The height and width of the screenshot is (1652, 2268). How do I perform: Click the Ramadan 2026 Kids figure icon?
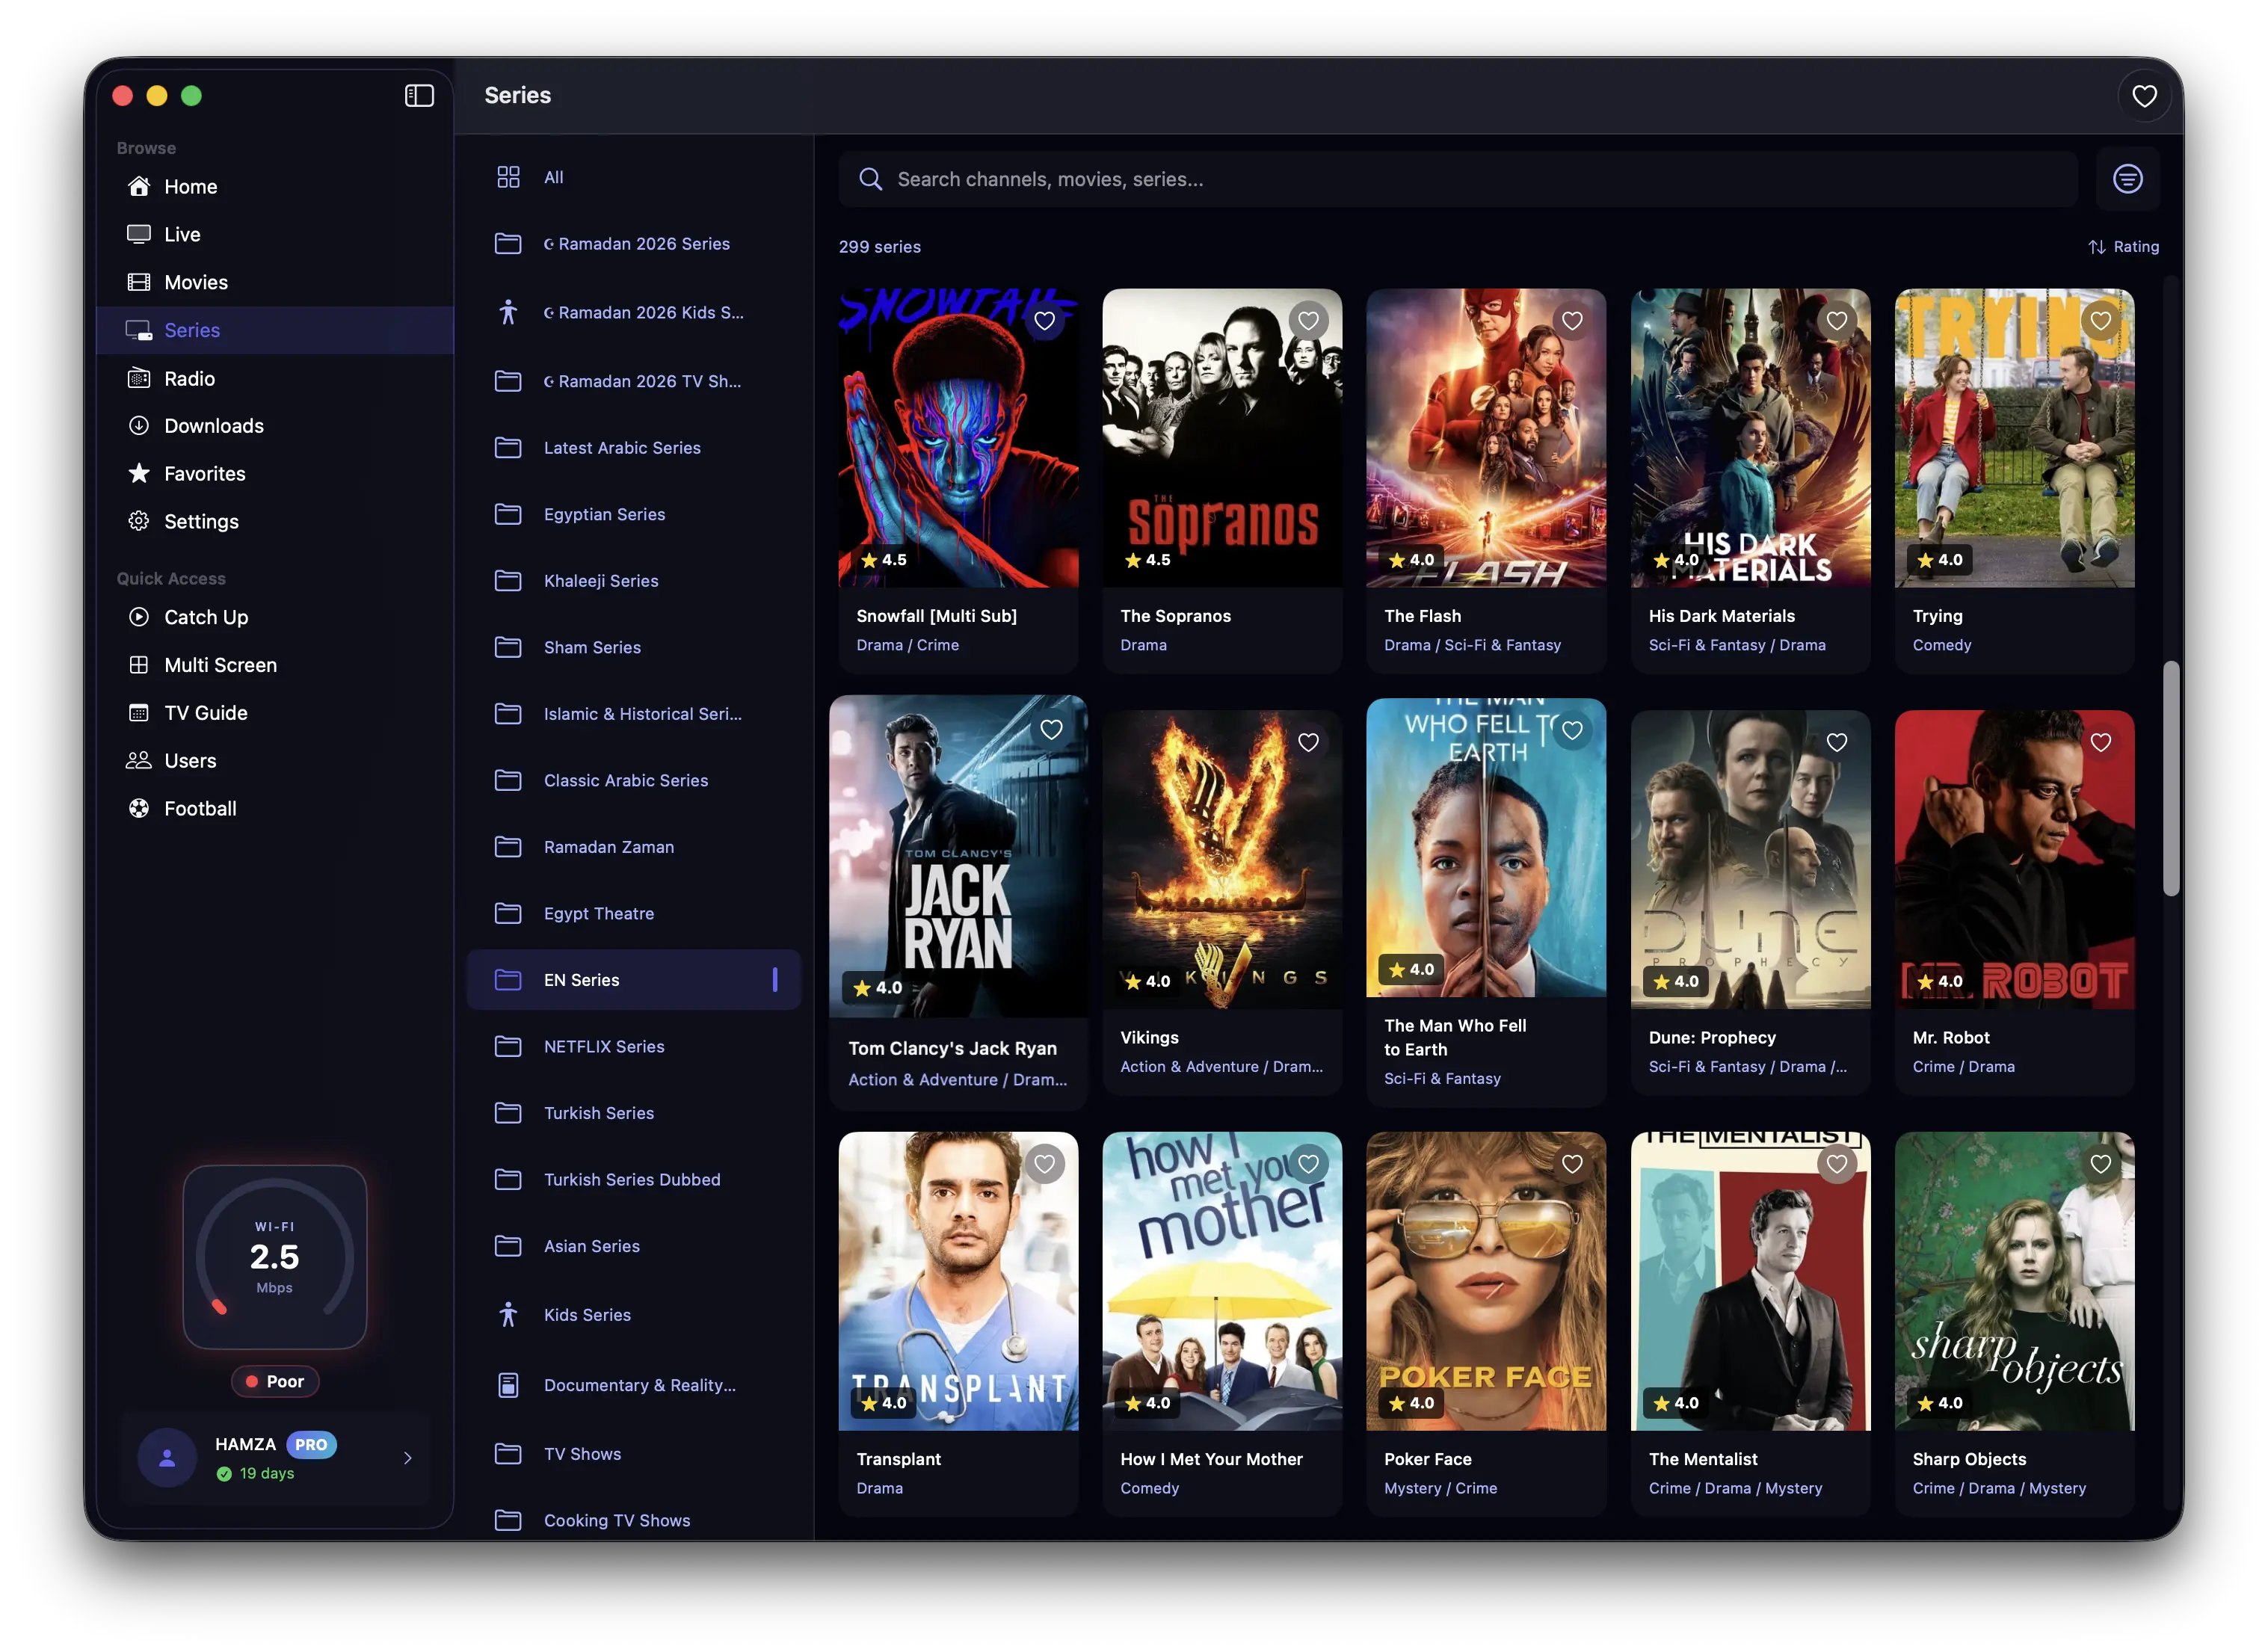click(x=508, y=312)
